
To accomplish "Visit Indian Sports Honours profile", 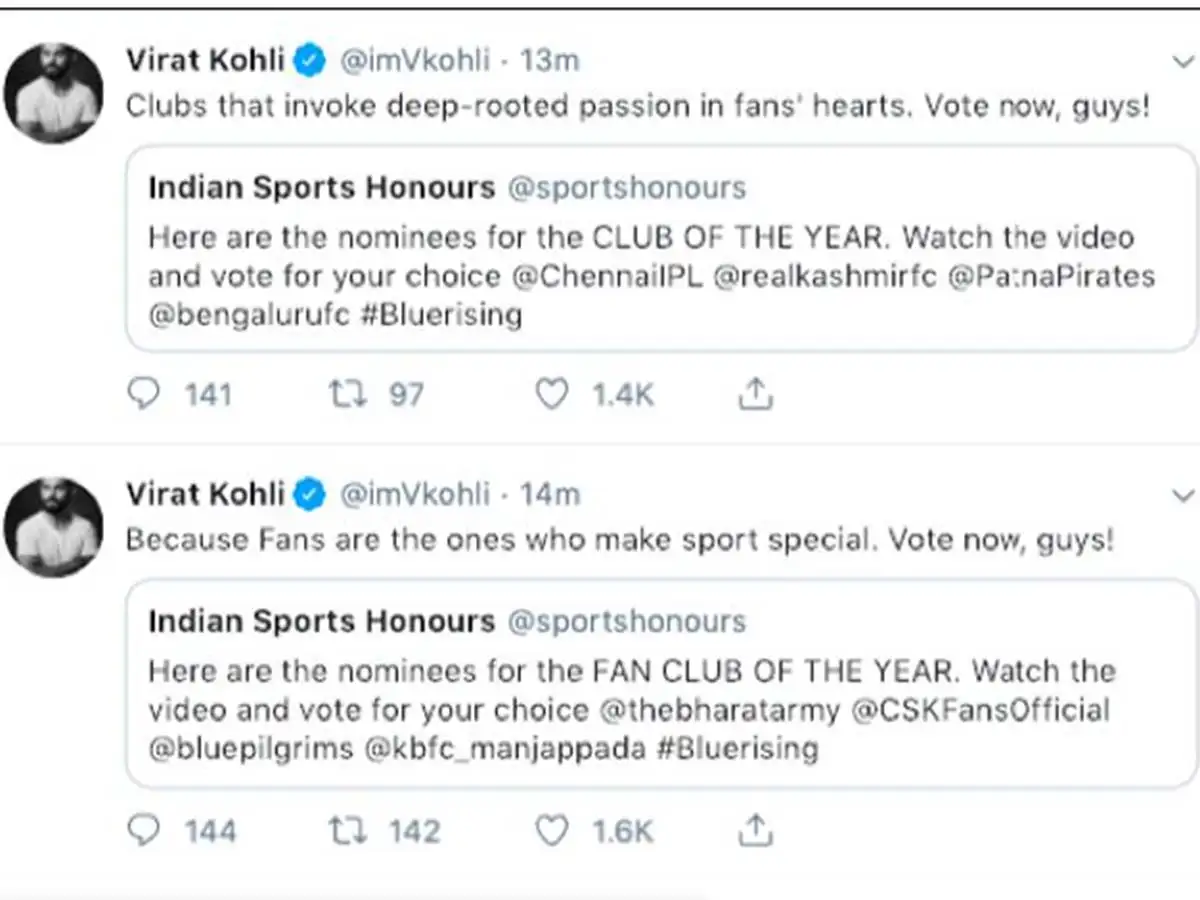I will pyautogui.click(x=321, y=187).
